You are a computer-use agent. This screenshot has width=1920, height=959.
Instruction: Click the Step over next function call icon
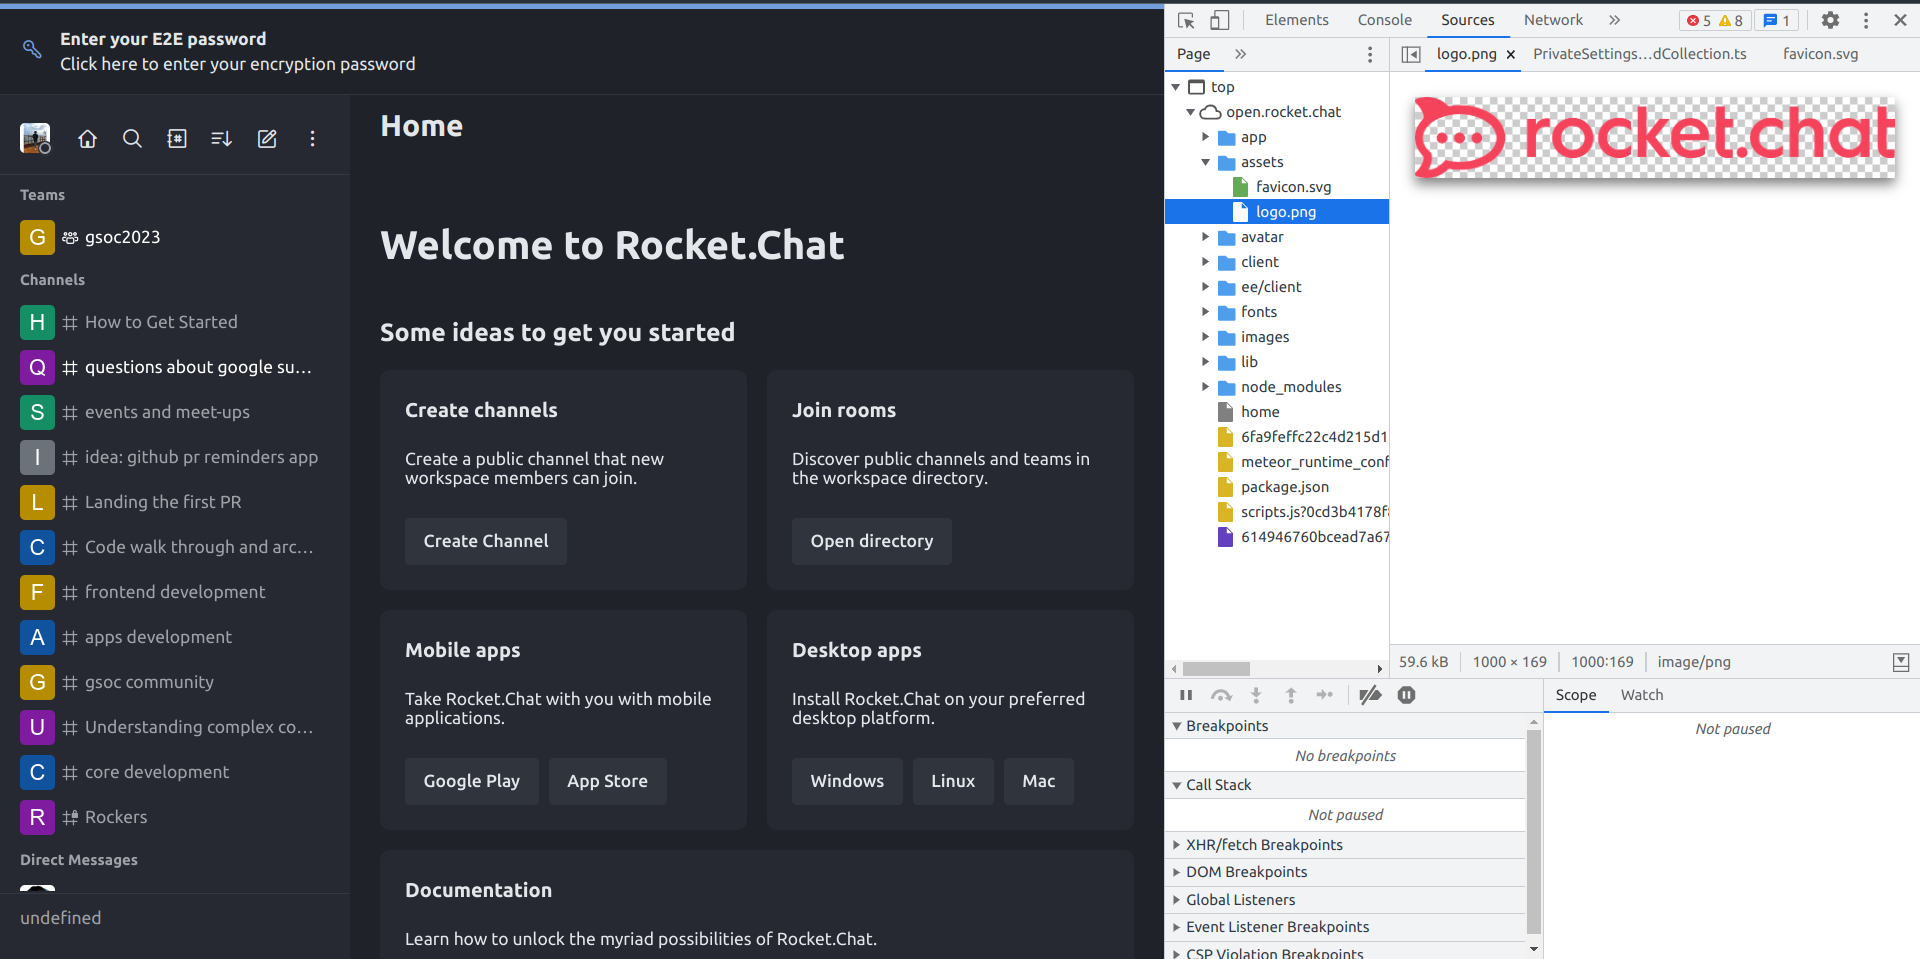(x=1221, y=695)
